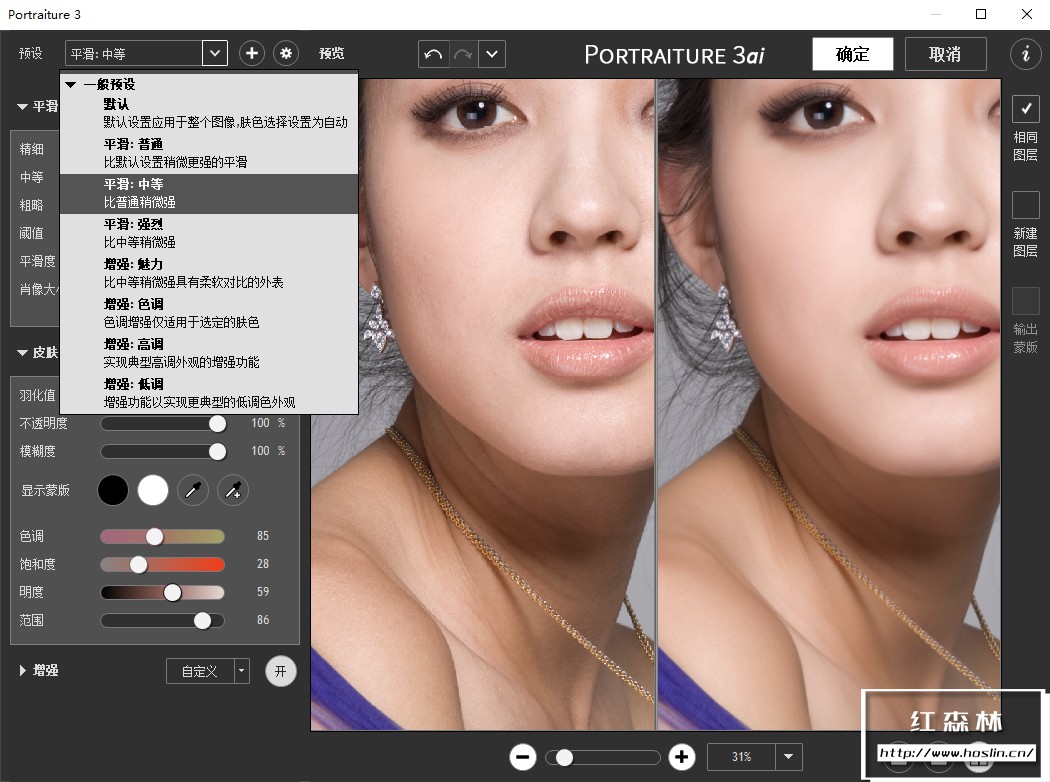Zoom in with plus button
1050x782 pixels.
tap(682, 757)
